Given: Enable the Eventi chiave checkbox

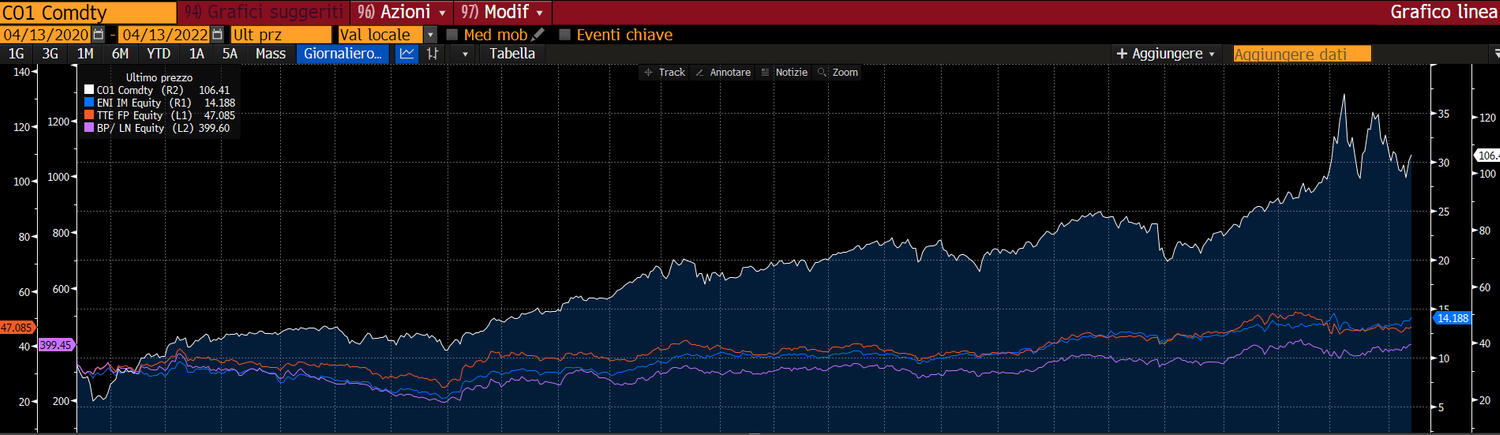Looking at the screenshot, I should click(x=565, y=34).
